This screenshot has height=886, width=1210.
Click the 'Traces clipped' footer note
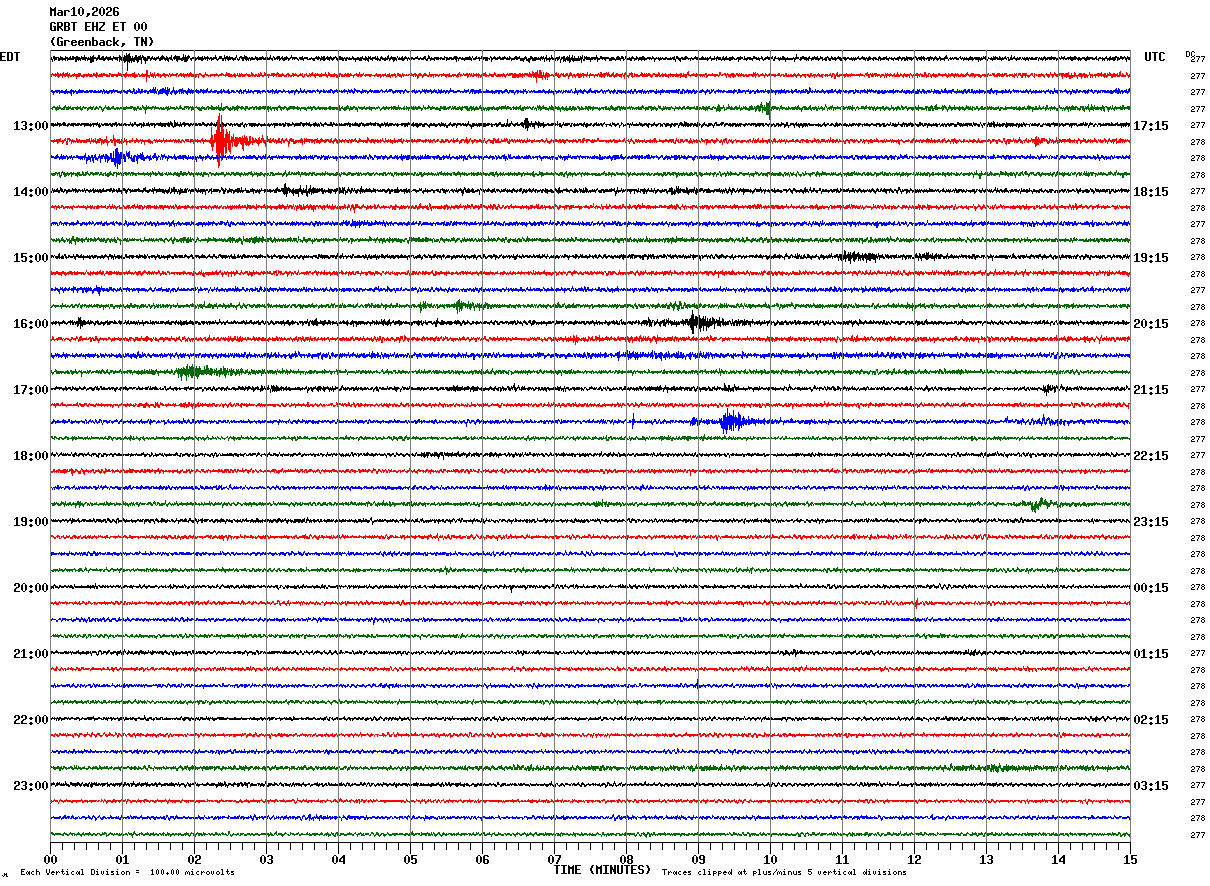[x=784, y=873]
